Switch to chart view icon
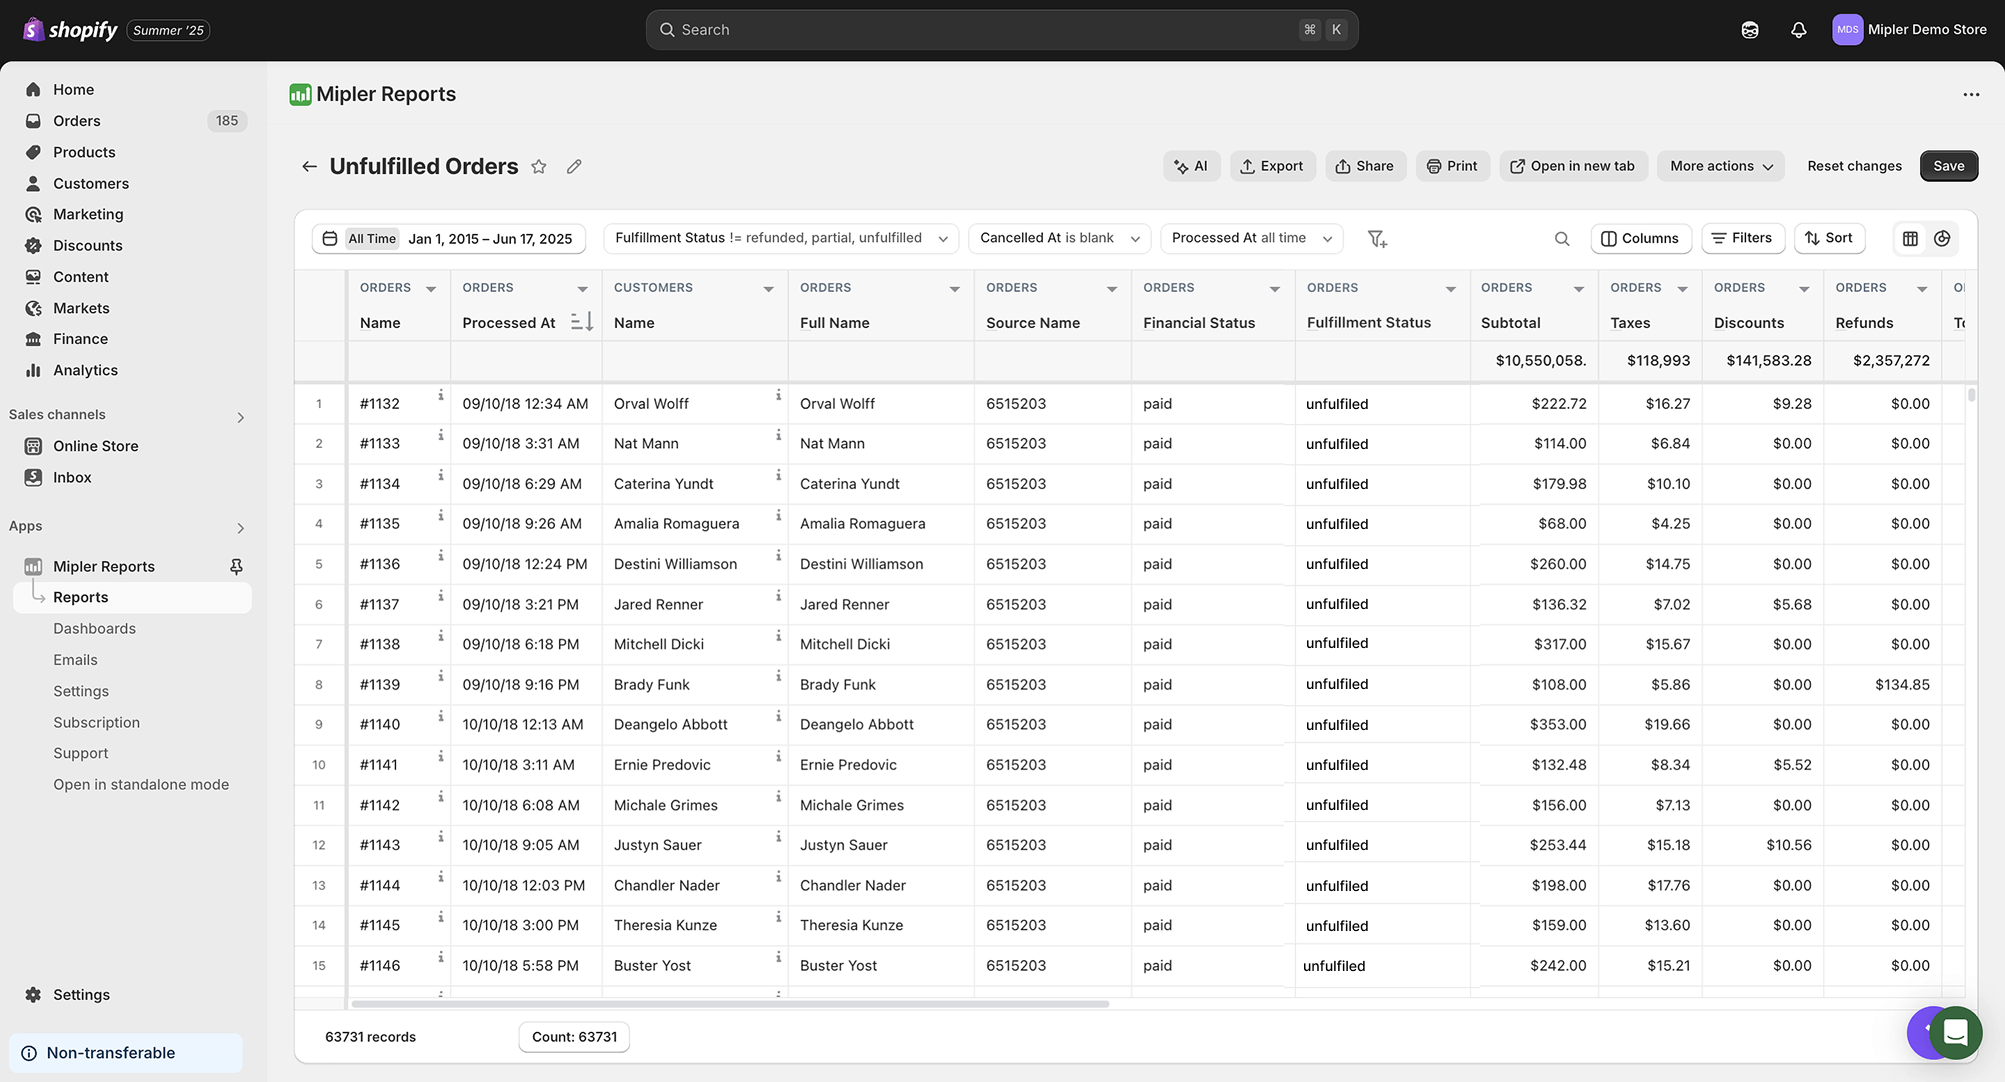This screenshot has width=2005, height=1082. tap(1942, 239)
